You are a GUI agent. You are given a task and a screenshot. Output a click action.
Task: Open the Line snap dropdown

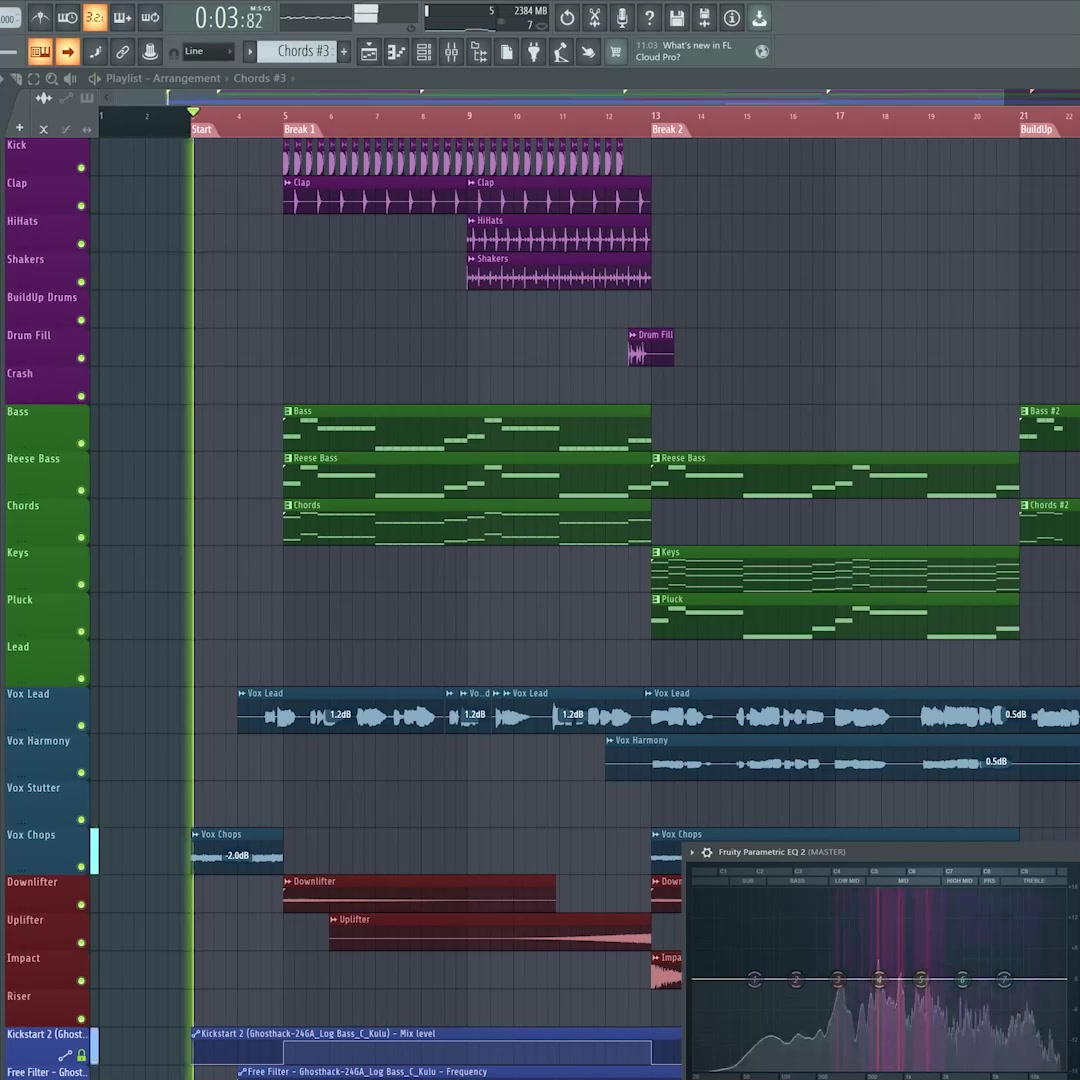(209, 52)
